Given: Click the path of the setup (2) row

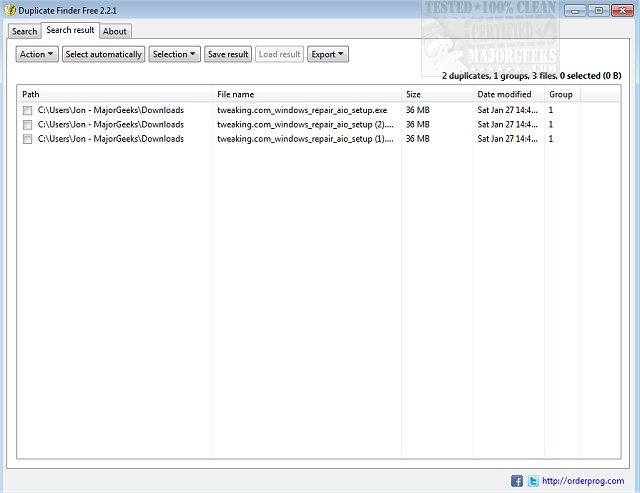Looking at the screenshot, I should 111,124.
